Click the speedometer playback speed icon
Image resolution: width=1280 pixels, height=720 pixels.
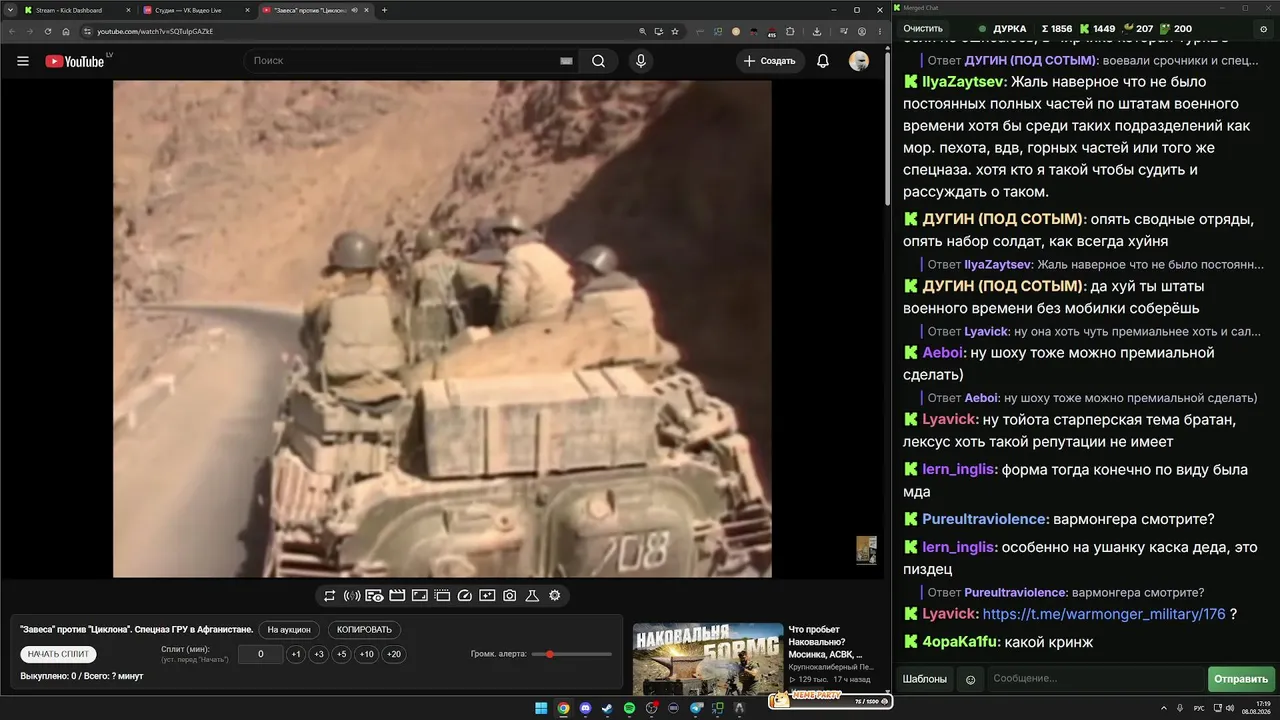coord(464,596)
